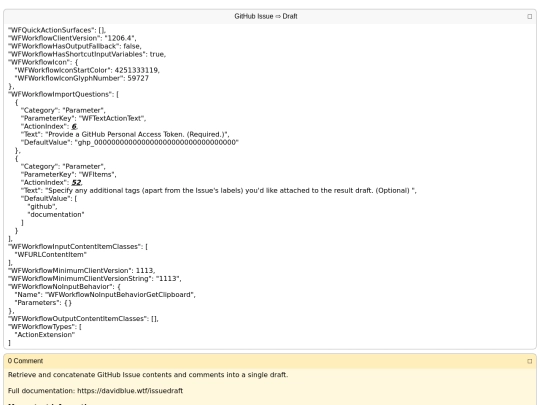Click the "WFWorkflowOutputContentItemClasses": [] line
The height and width of the screenshot is (405, 540).
[x=83, y=319]
